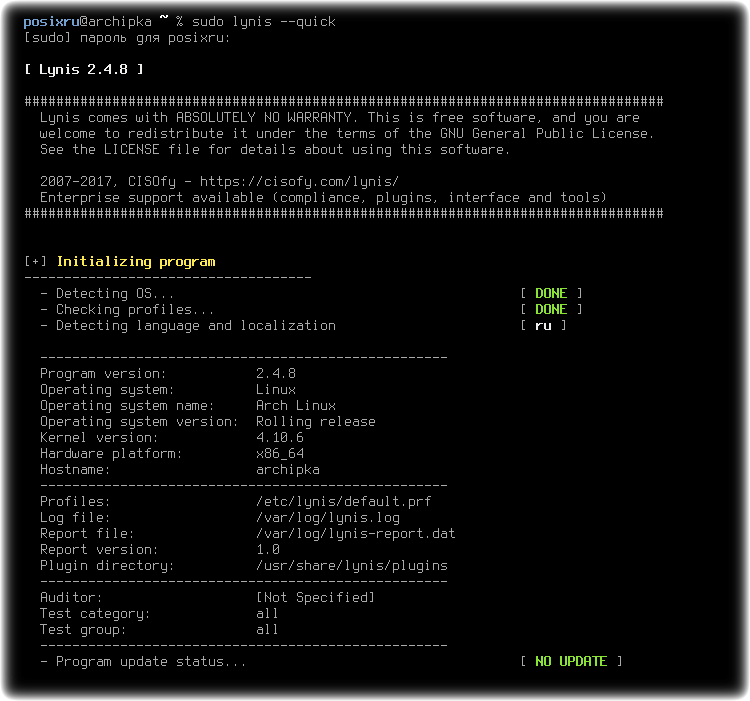Click the '2007-2017, CISOfy' copyright text

coord(108,182)
